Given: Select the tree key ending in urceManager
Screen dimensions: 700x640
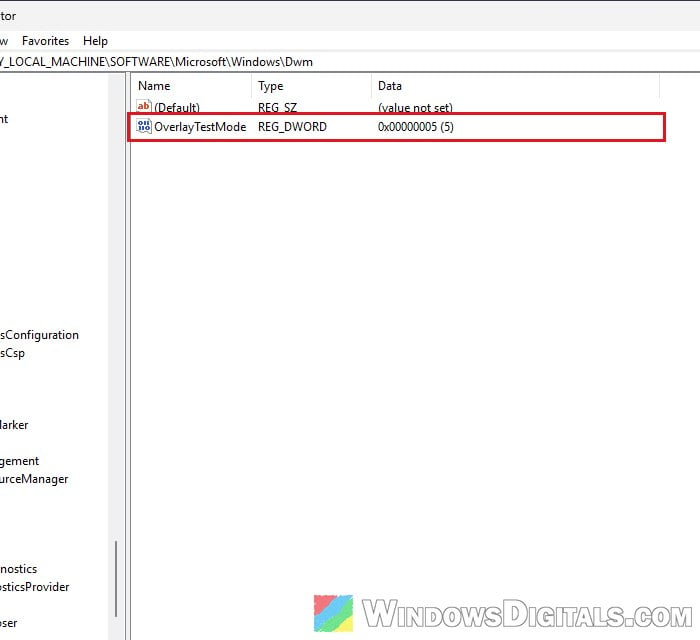Looking at the screenshot, I should coord(34,479).
